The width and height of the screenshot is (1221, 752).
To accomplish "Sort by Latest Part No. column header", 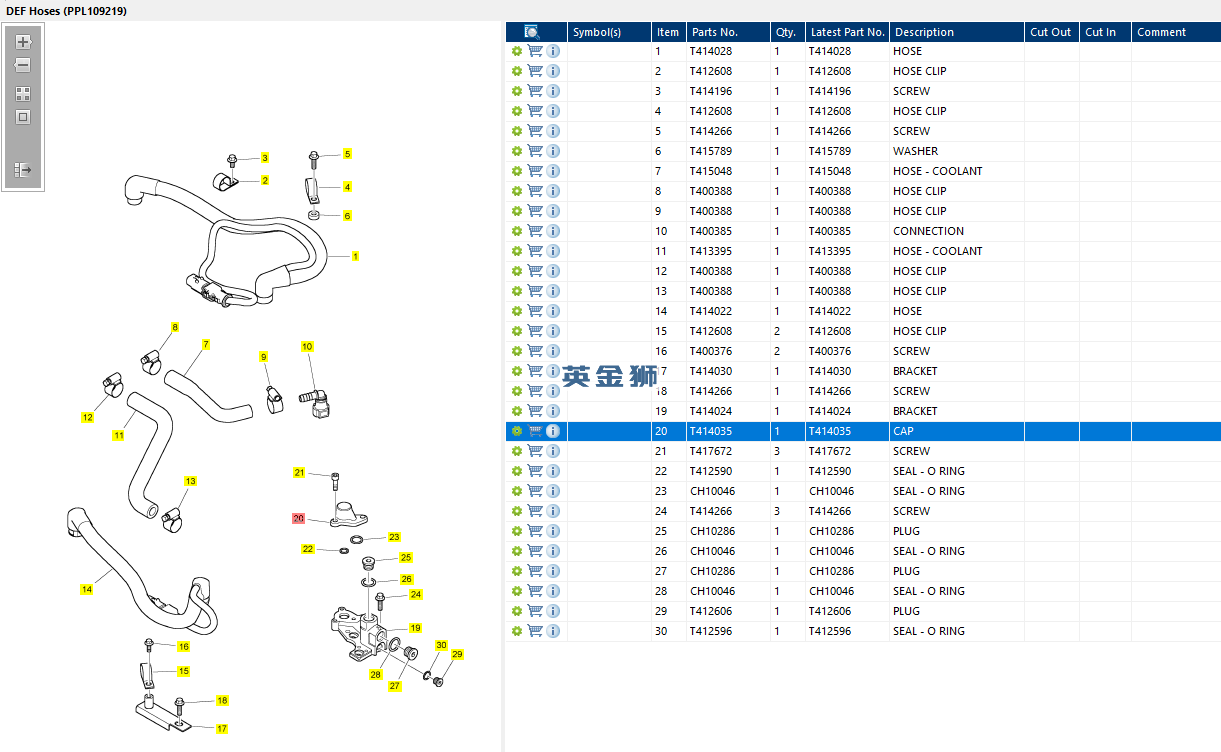I will (x=847, y=32).
